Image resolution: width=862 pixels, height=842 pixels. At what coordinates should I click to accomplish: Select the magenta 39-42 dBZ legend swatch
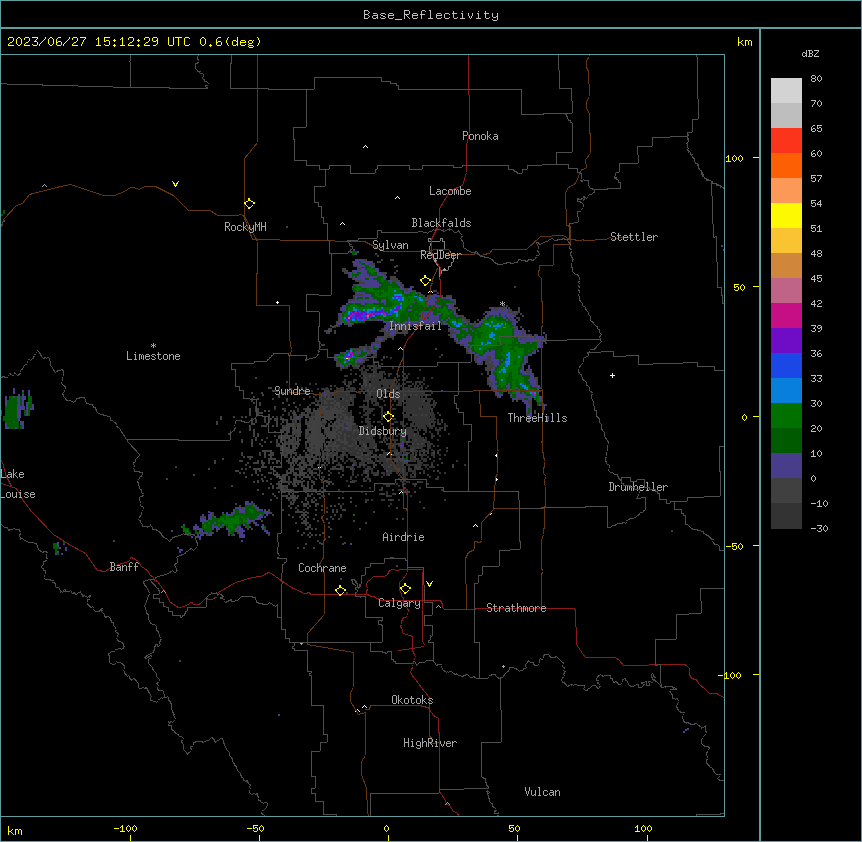(786, 315)
